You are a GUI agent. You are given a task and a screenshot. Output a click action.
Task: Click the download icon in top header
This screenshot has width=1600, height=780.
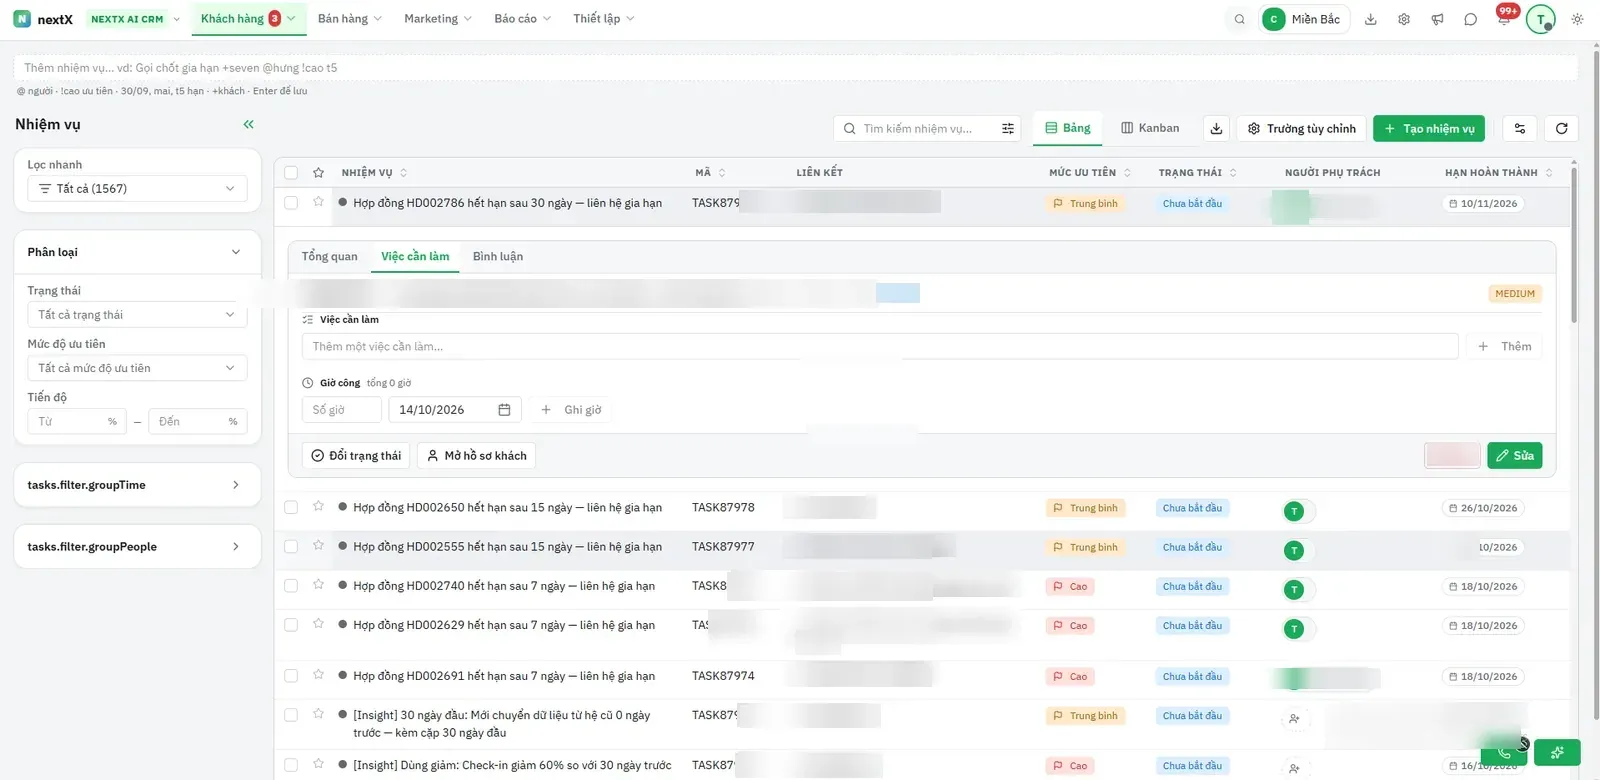1371,19
